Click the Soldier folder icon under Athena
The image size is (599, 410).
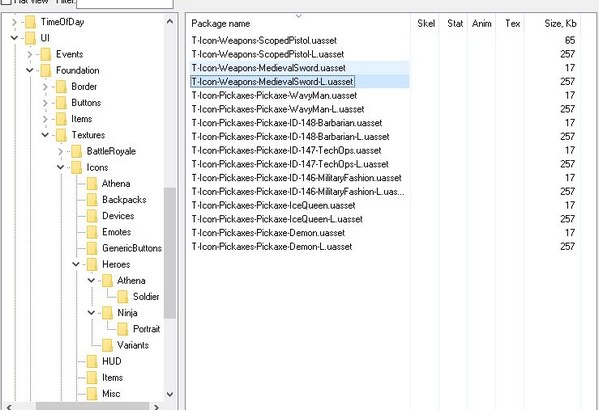[123, 297]
